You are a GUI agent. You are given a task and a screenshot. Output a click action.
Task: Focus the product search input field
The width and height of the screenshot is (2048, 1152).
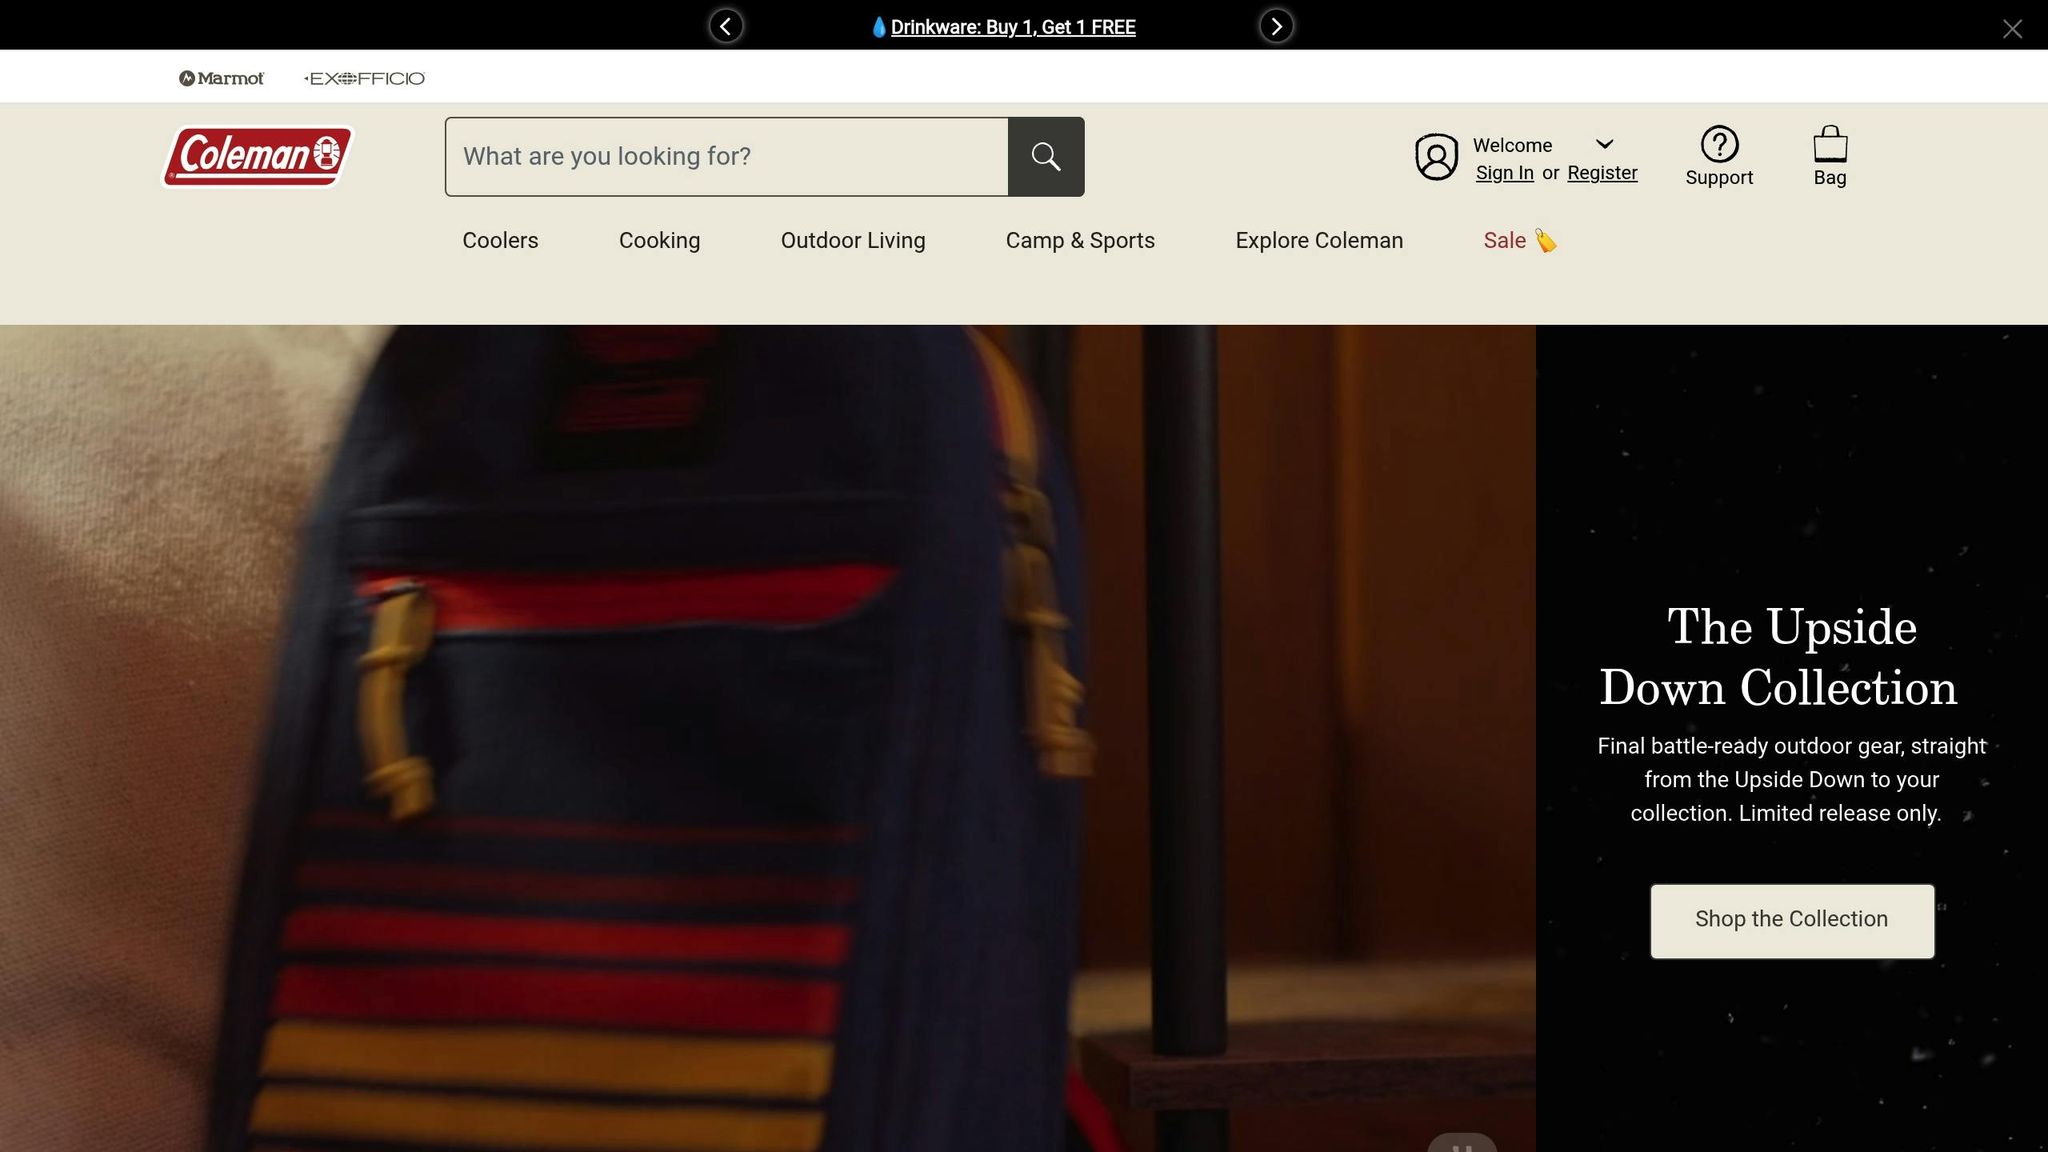coord(727,157)
